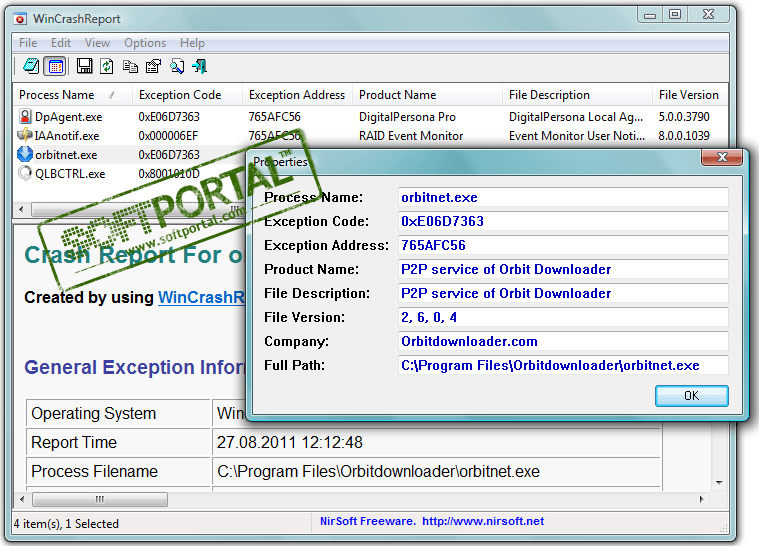Image resolution: width=759 pixels, height=546 pixels.
Task: Click the QLBCTRL.exe process icon
Action: click(25, 173)
